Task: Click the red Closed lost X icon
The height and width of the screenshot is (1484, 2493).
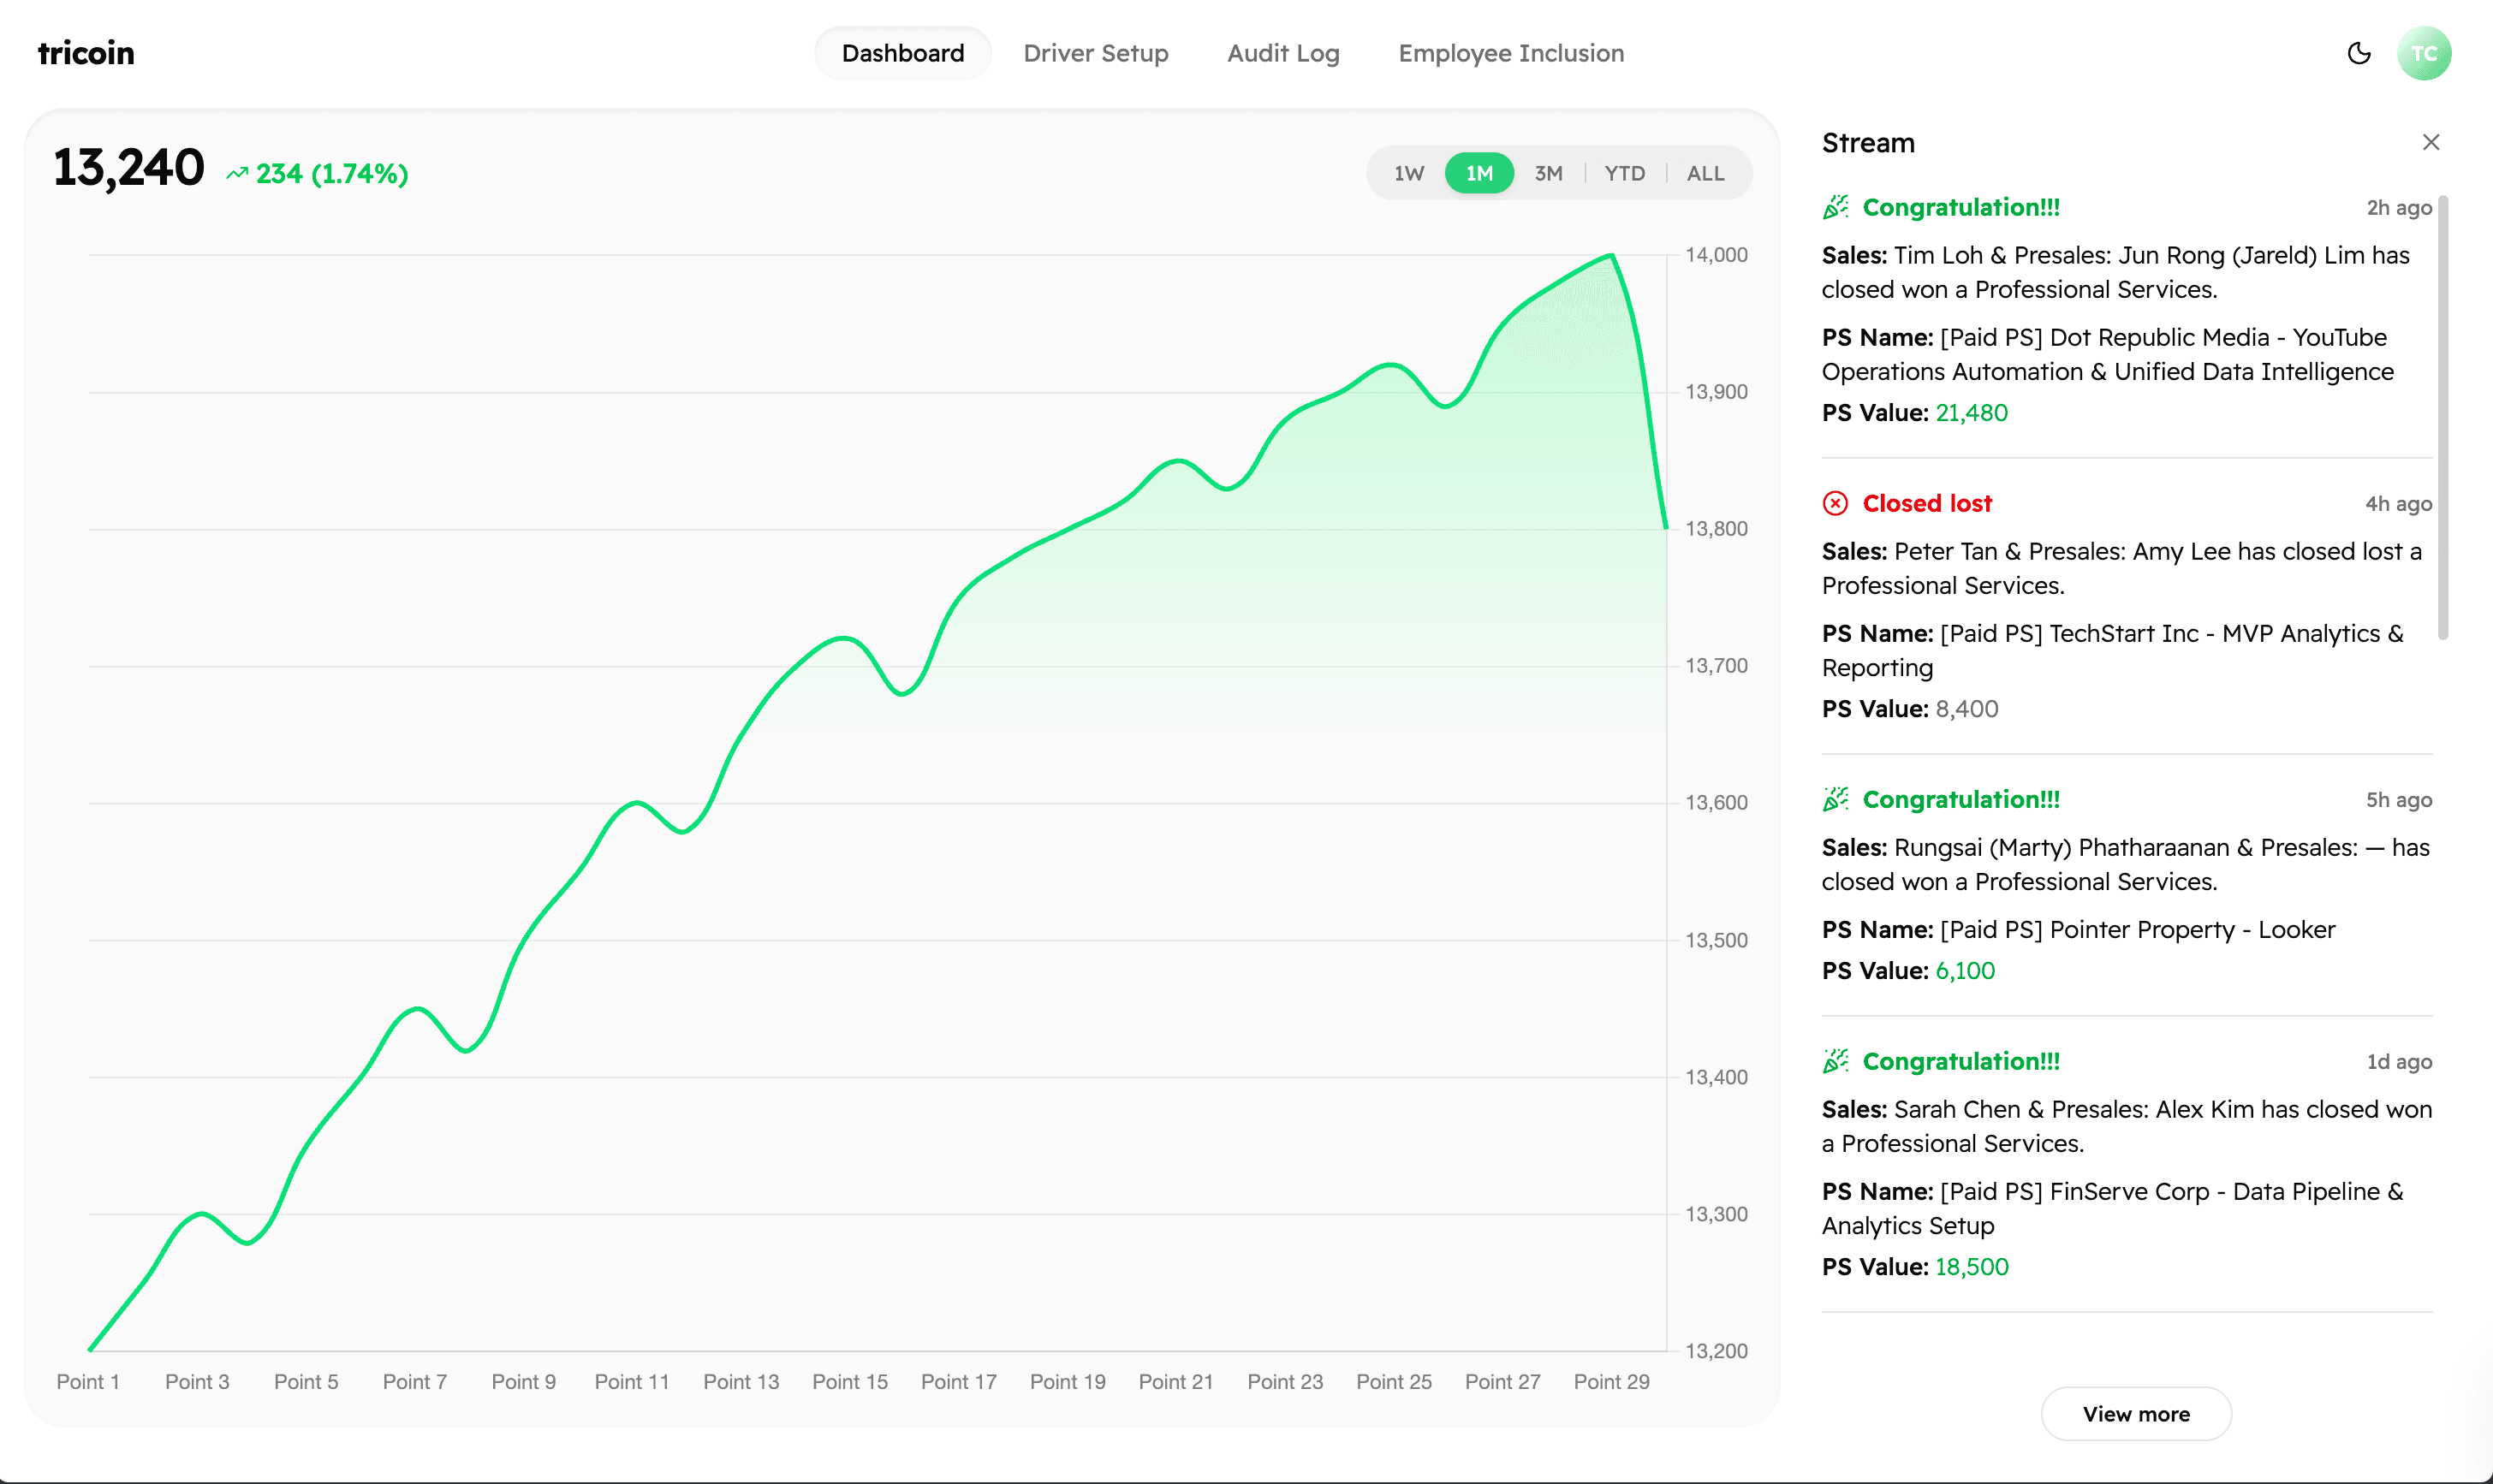Action: click(1835, 503)
